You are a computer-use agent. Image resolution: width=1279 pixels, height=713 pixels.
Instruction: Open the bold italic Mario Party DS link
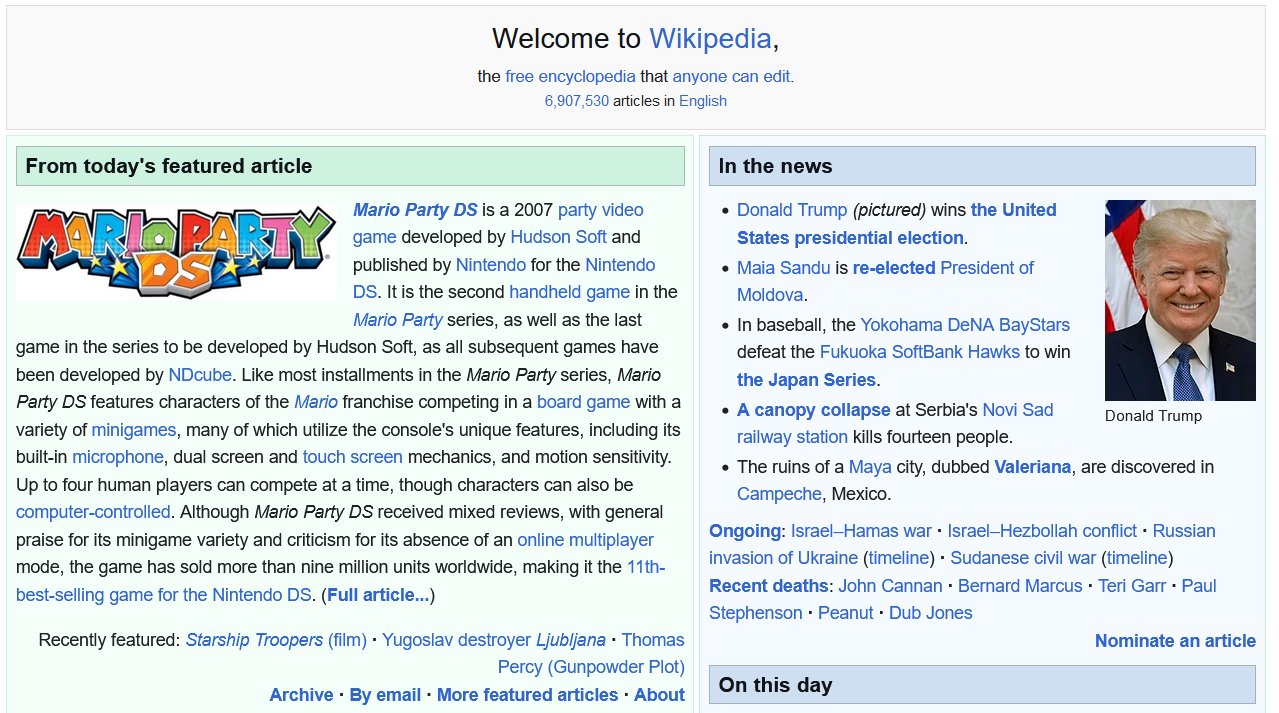point(415,210)
